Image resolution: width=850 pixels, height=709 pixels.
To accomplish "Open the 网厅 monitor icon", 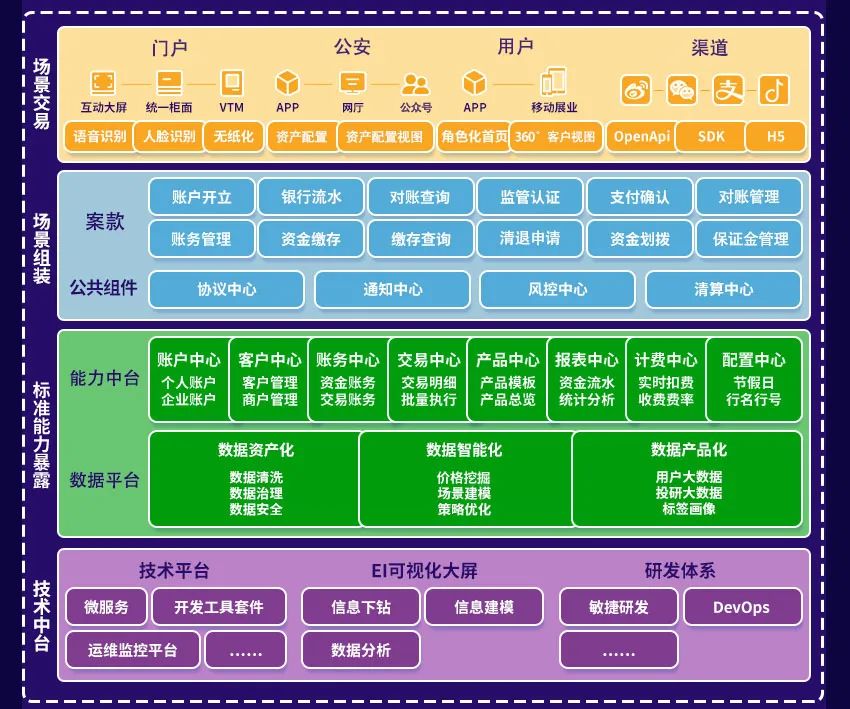I will coord(352,83).
